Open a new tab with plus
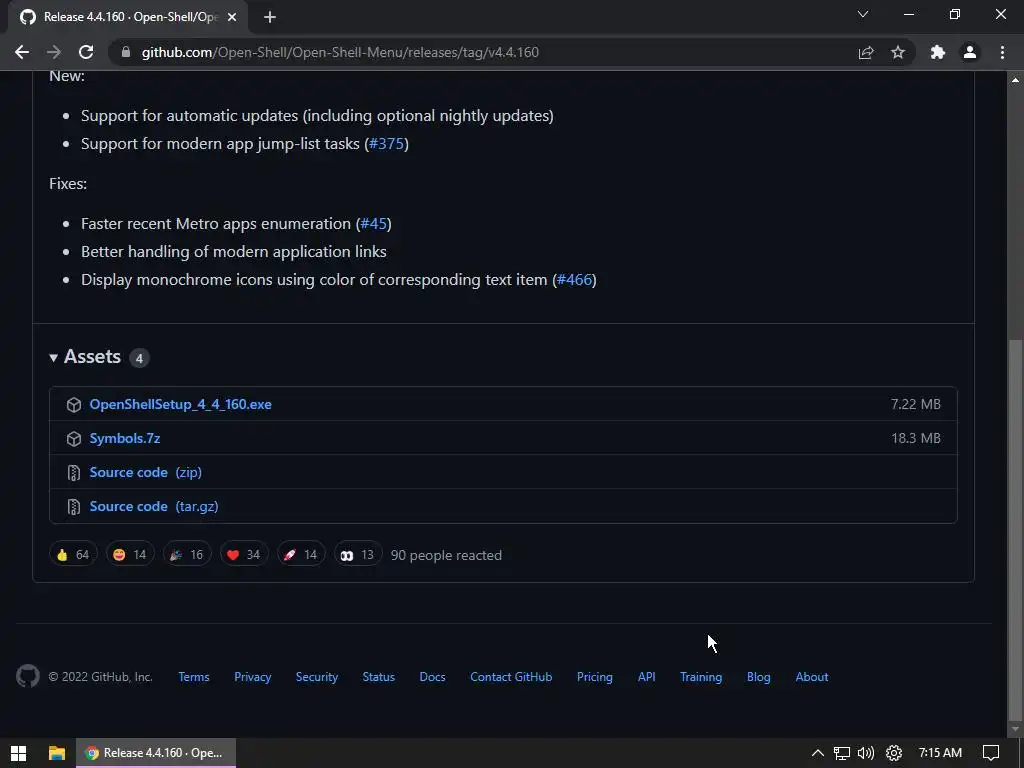Viewport: 1024px width, 768px height. 270,17
